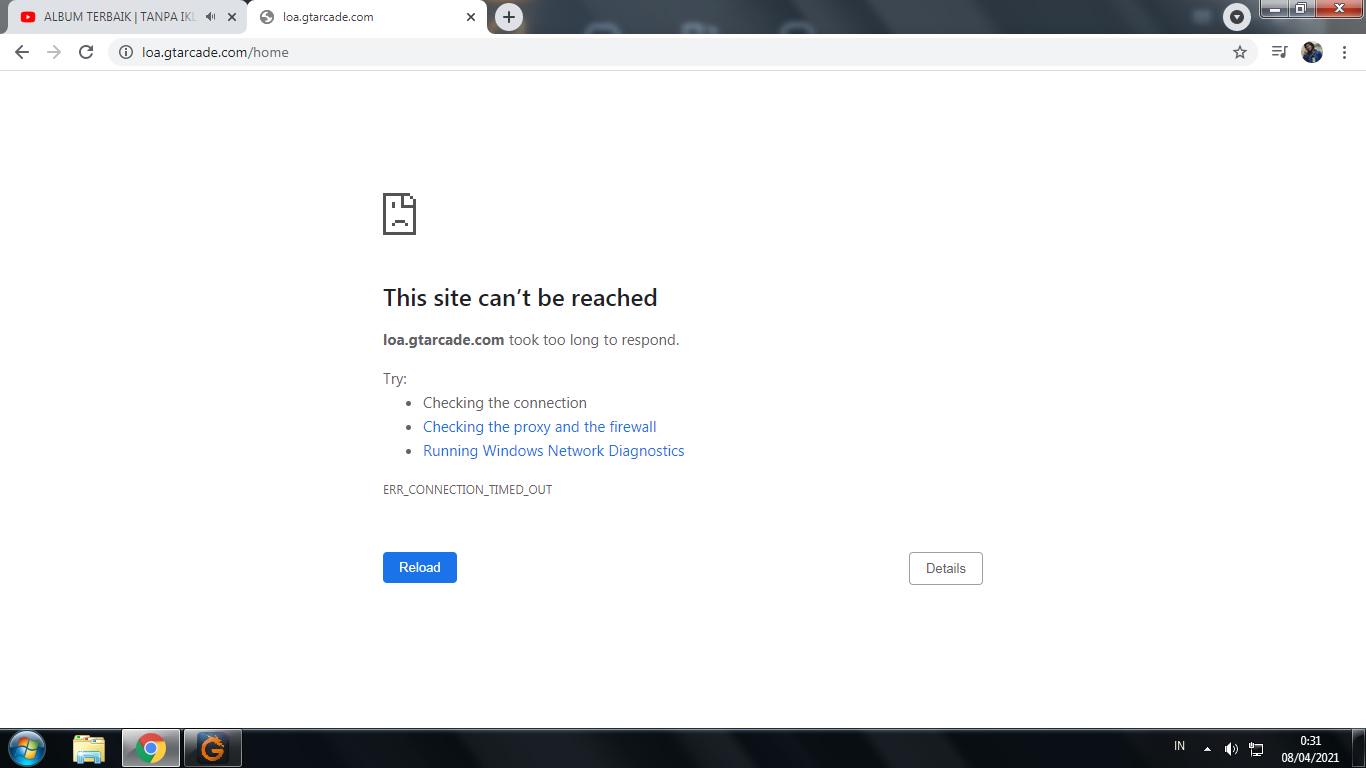
Task: Close the Chrome window
Action: (x=1339, y=9)
